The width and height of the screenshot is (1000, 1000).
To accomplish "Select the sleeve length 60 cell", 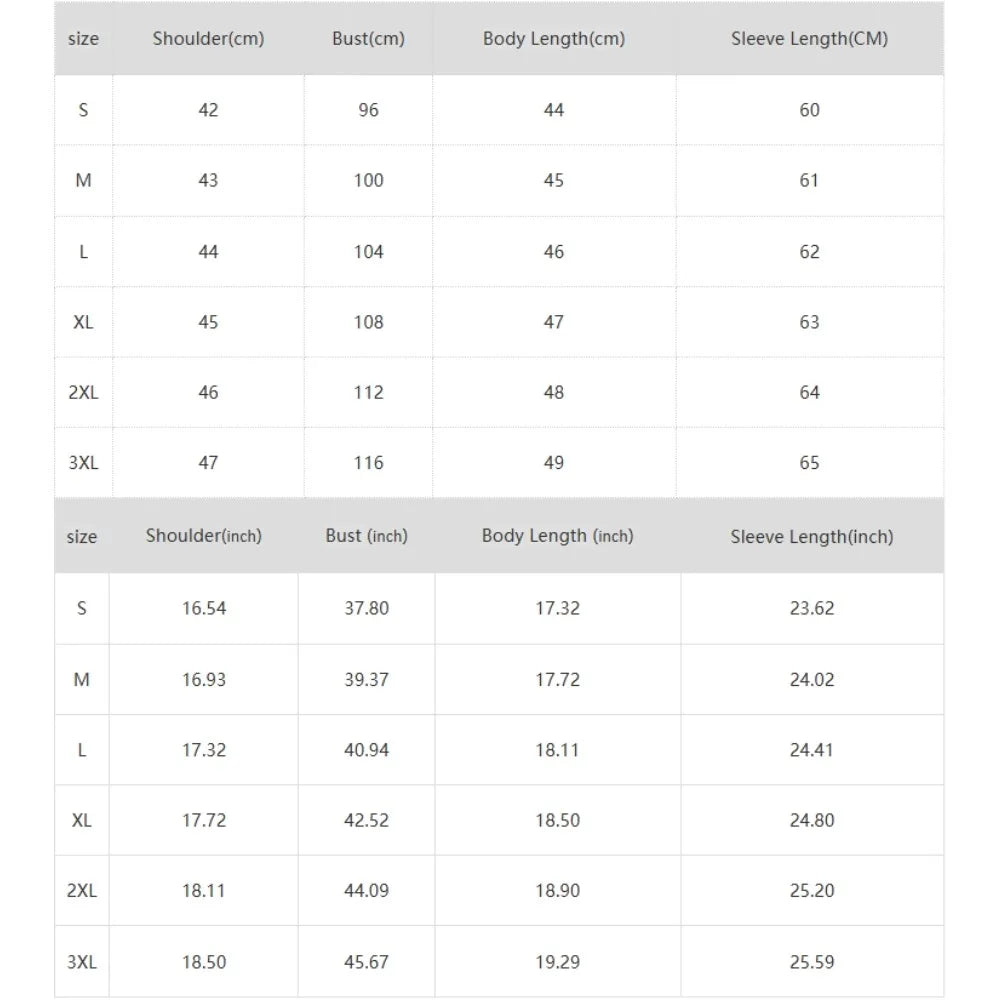I will click(x=809, y=110).
